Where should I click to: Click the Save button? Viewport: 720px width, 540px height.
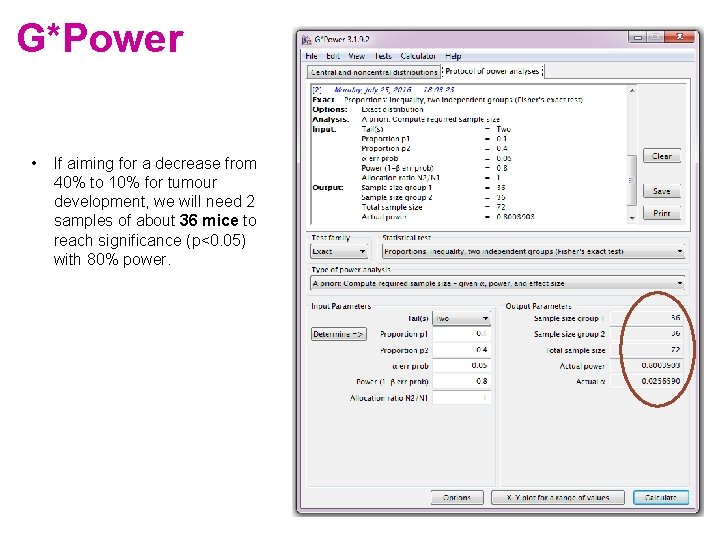[662, 191]
